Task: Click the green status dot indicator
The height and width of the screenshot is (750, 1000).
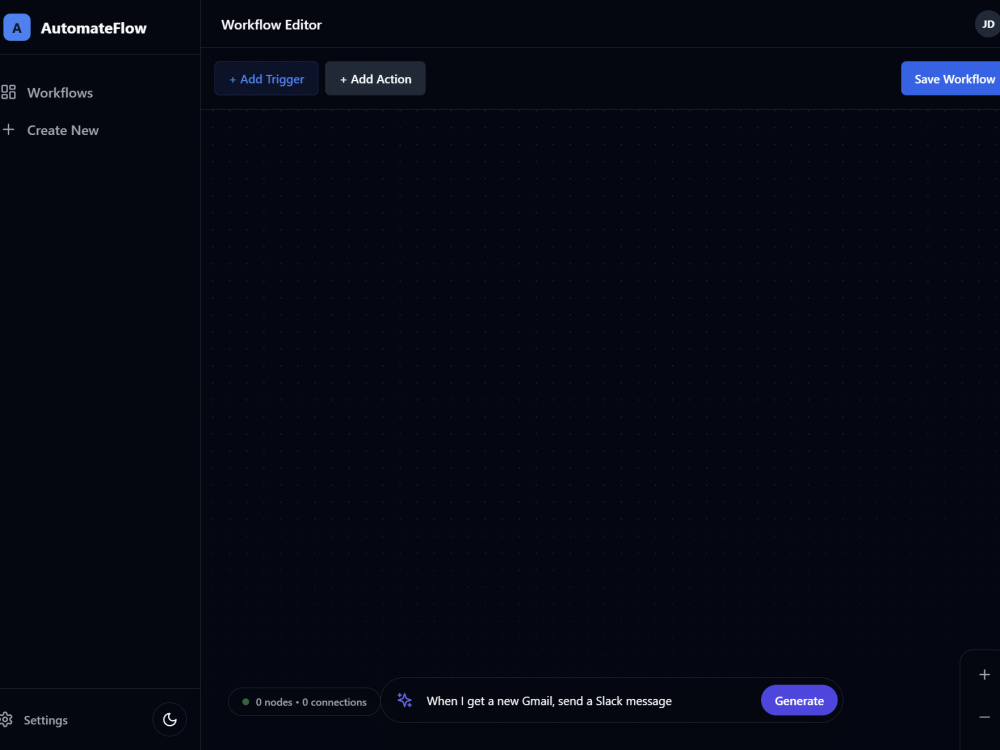Action: point(246,702)
